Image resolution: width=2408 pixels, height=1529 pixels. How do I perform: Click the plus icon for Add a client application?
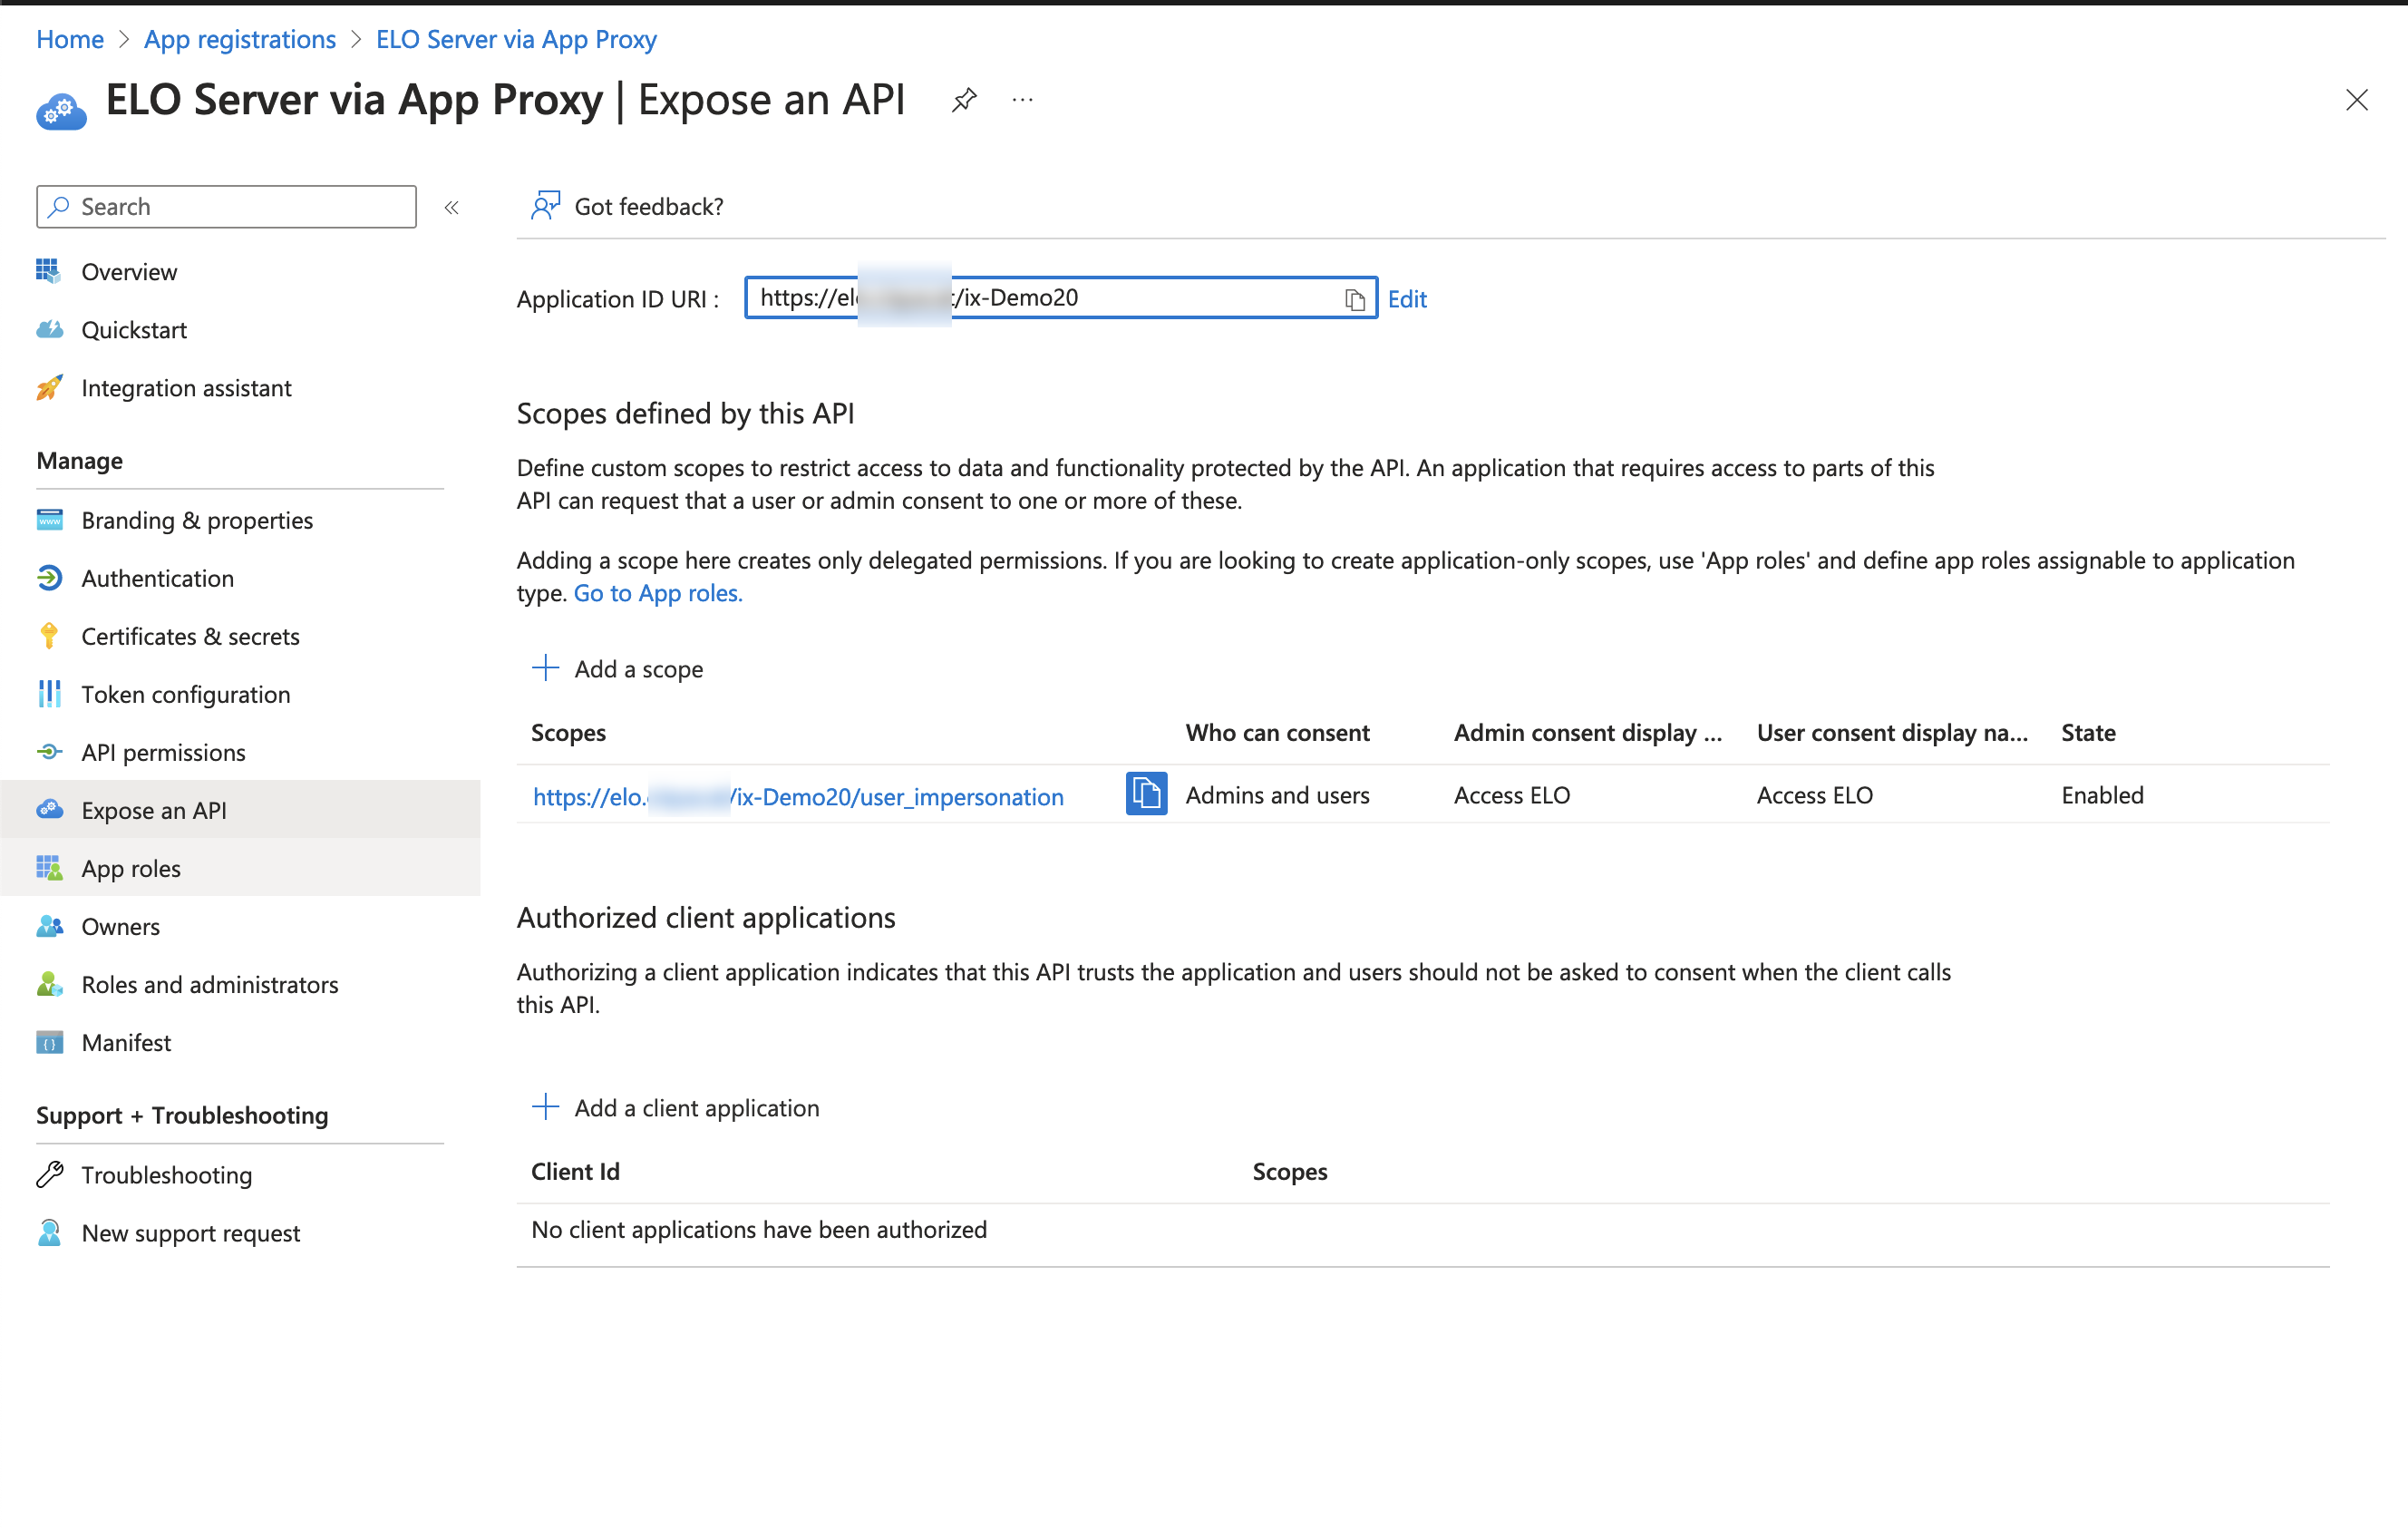(545, 1107)
